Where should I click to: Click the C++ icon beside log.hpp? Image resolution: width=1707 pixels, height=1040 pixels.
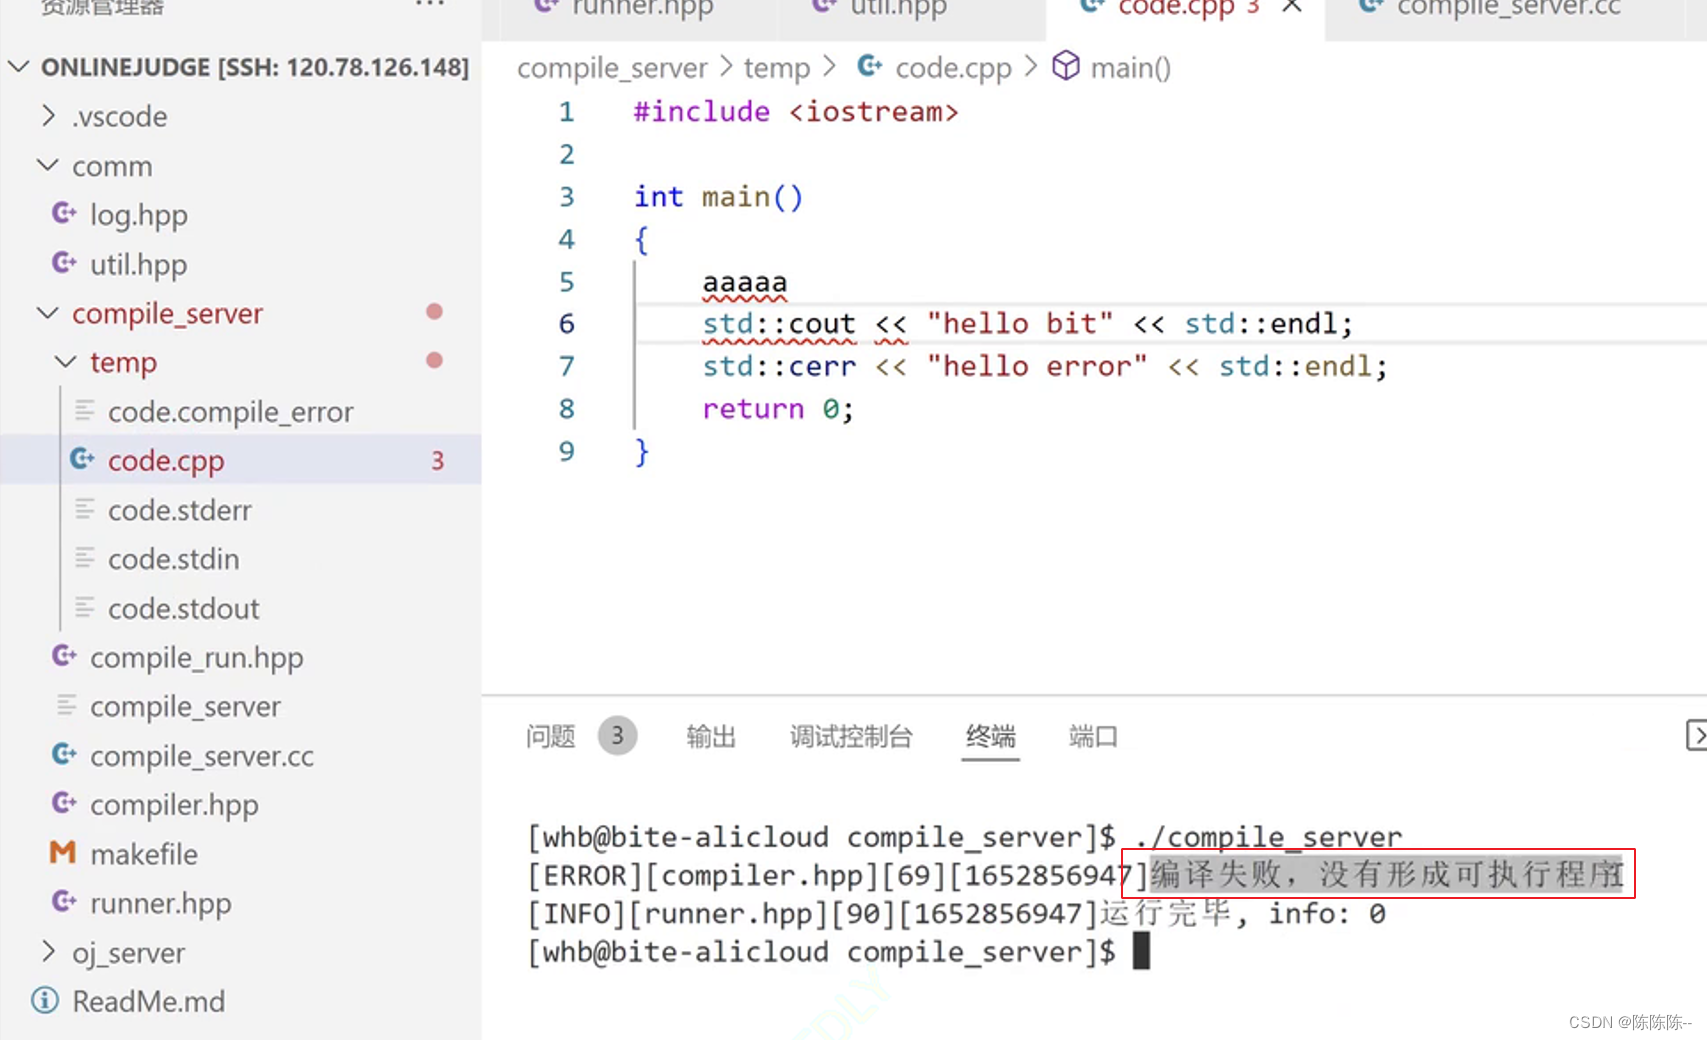64,213
